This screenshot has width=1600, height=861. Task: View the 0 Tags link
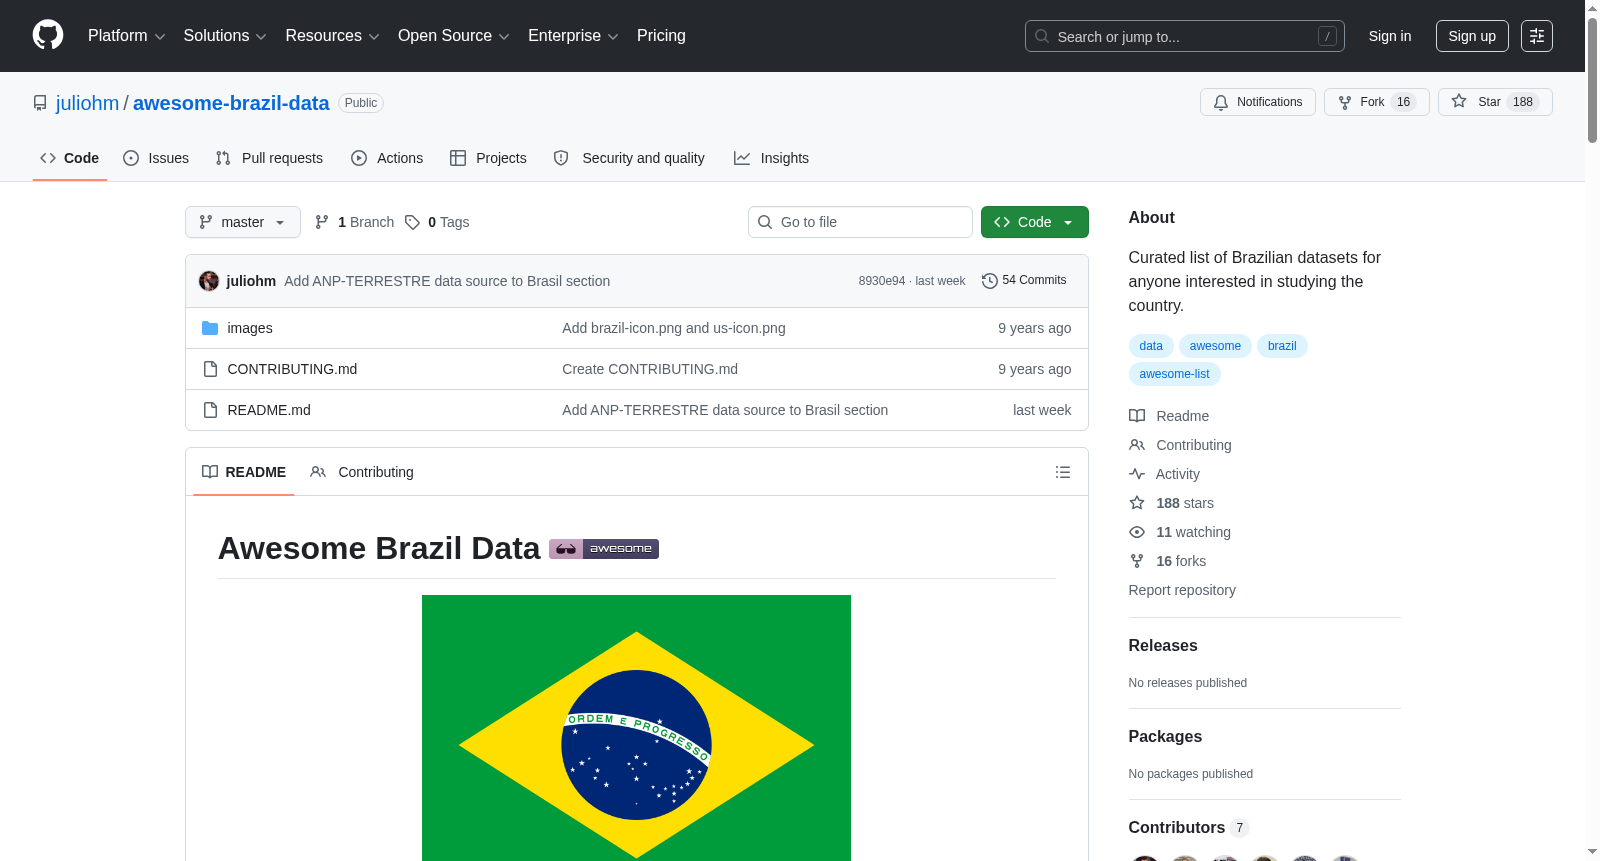[437, 222]
